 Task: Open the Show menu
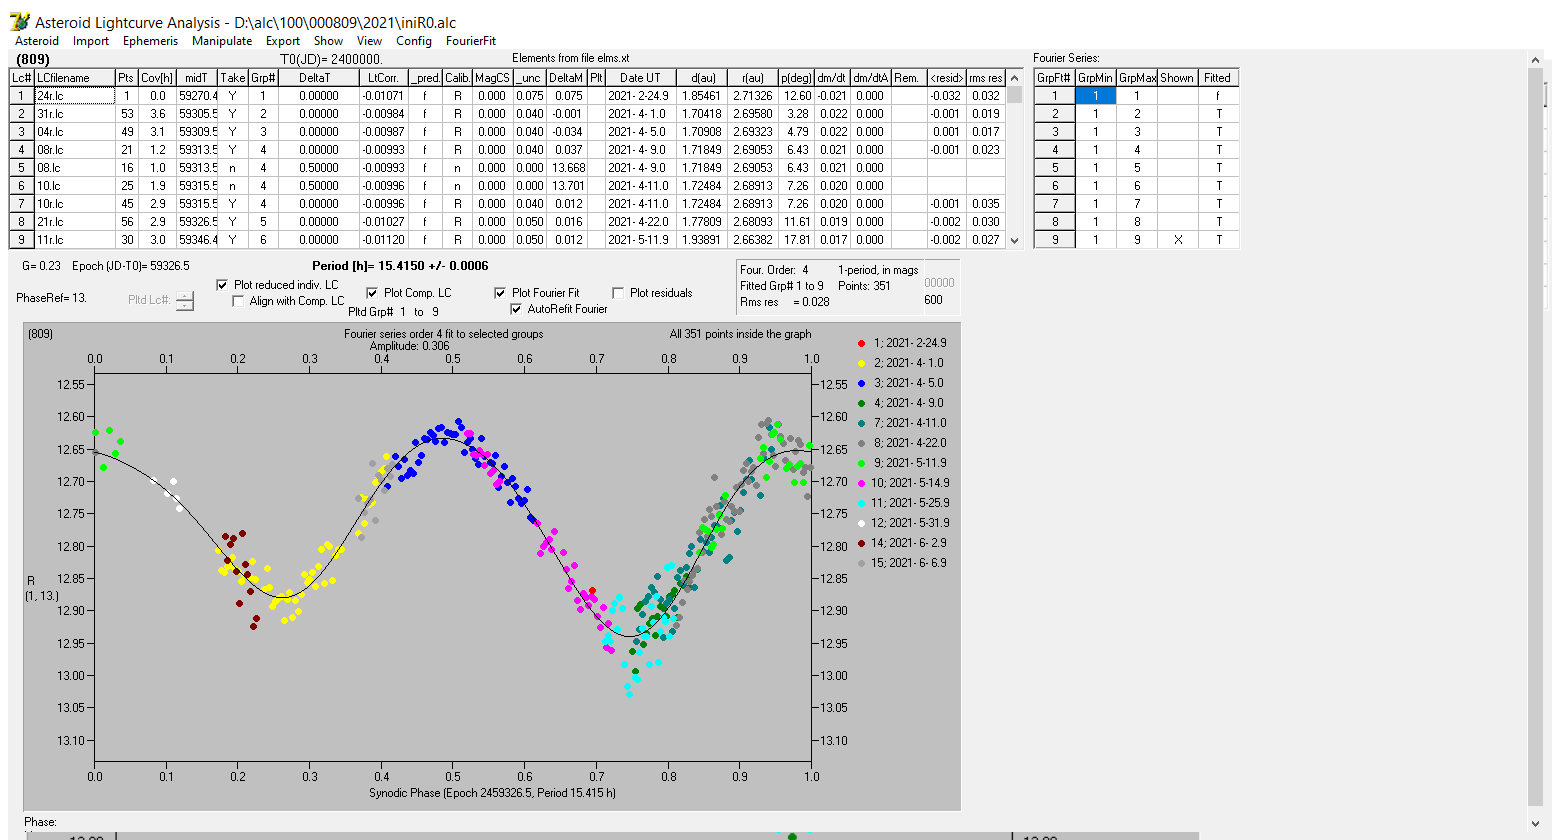[x=328, y=41]
